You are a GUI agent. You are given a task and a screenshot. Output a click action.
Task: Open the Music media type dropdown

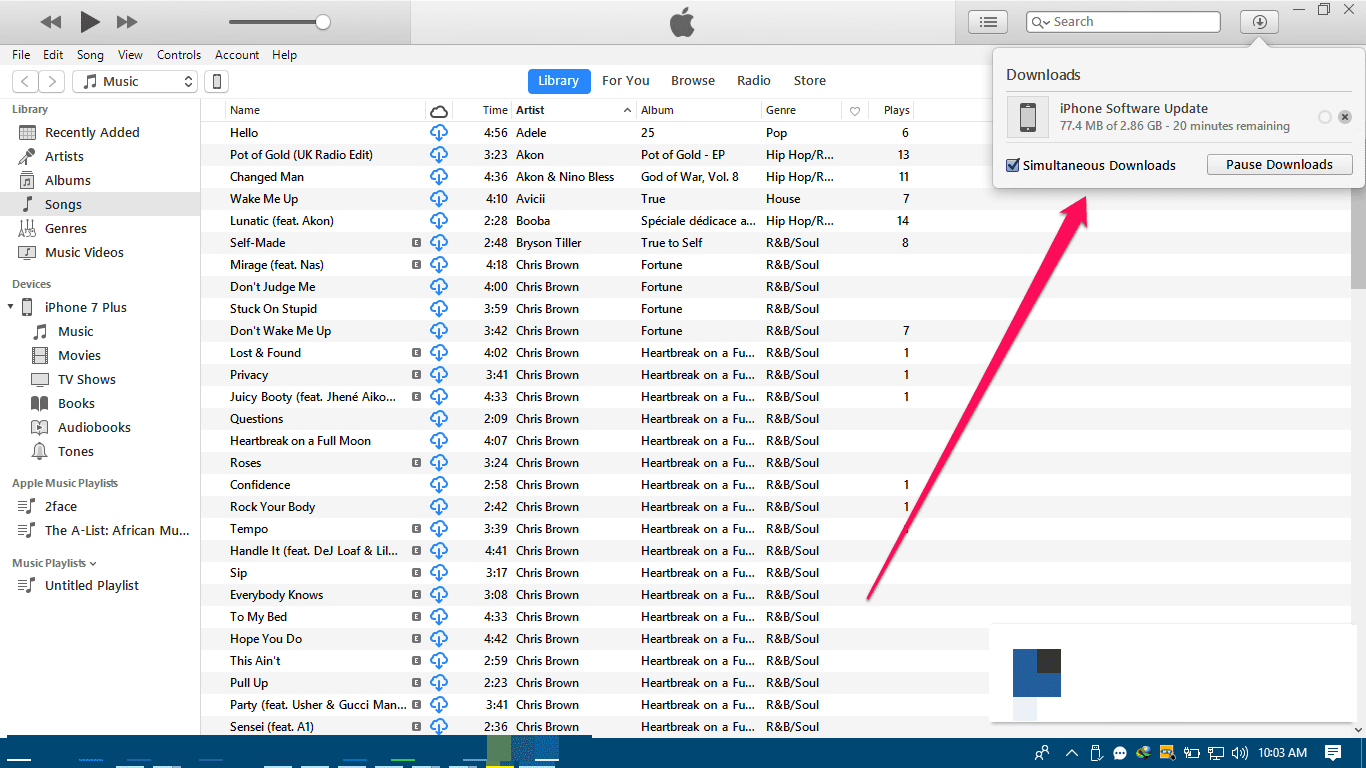135,82
